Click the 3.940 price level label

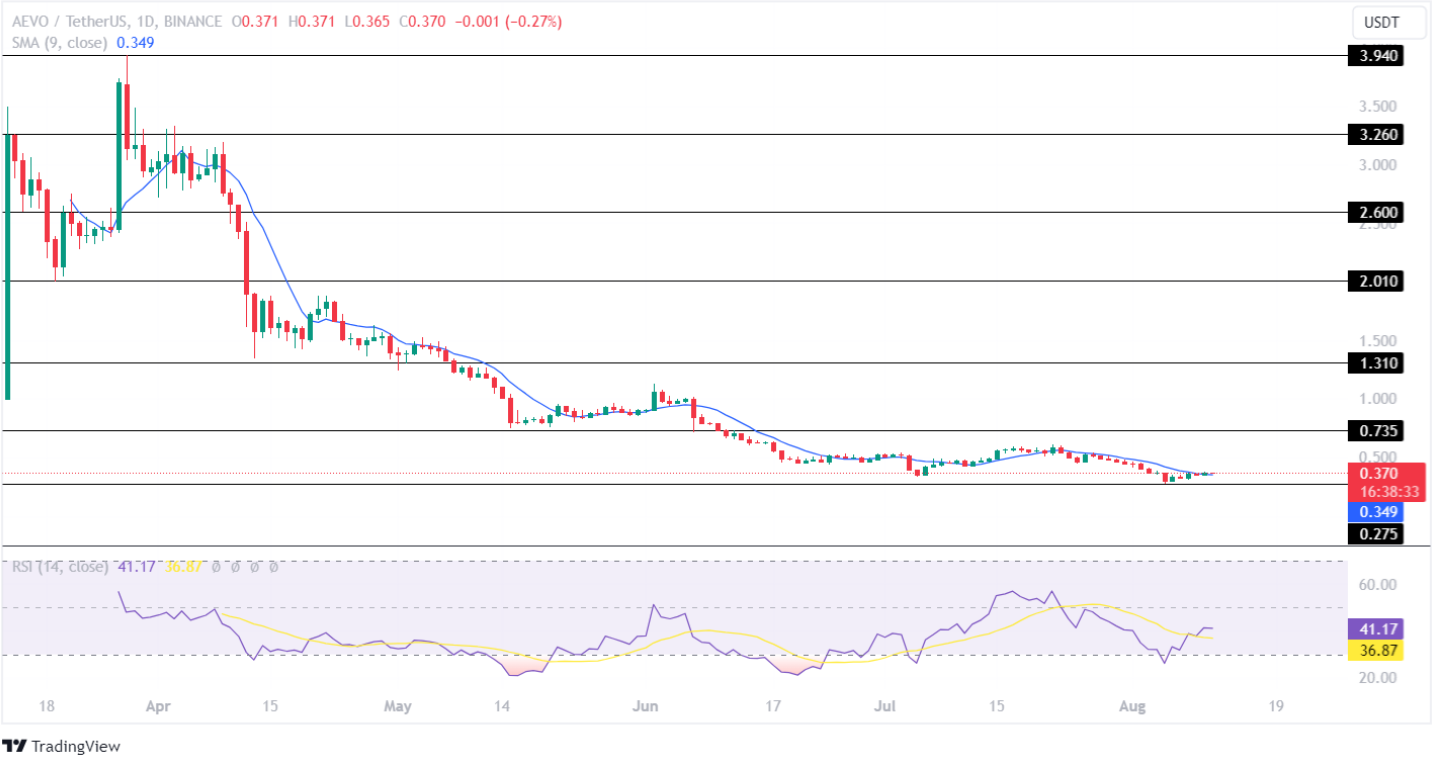(1374, 56)
